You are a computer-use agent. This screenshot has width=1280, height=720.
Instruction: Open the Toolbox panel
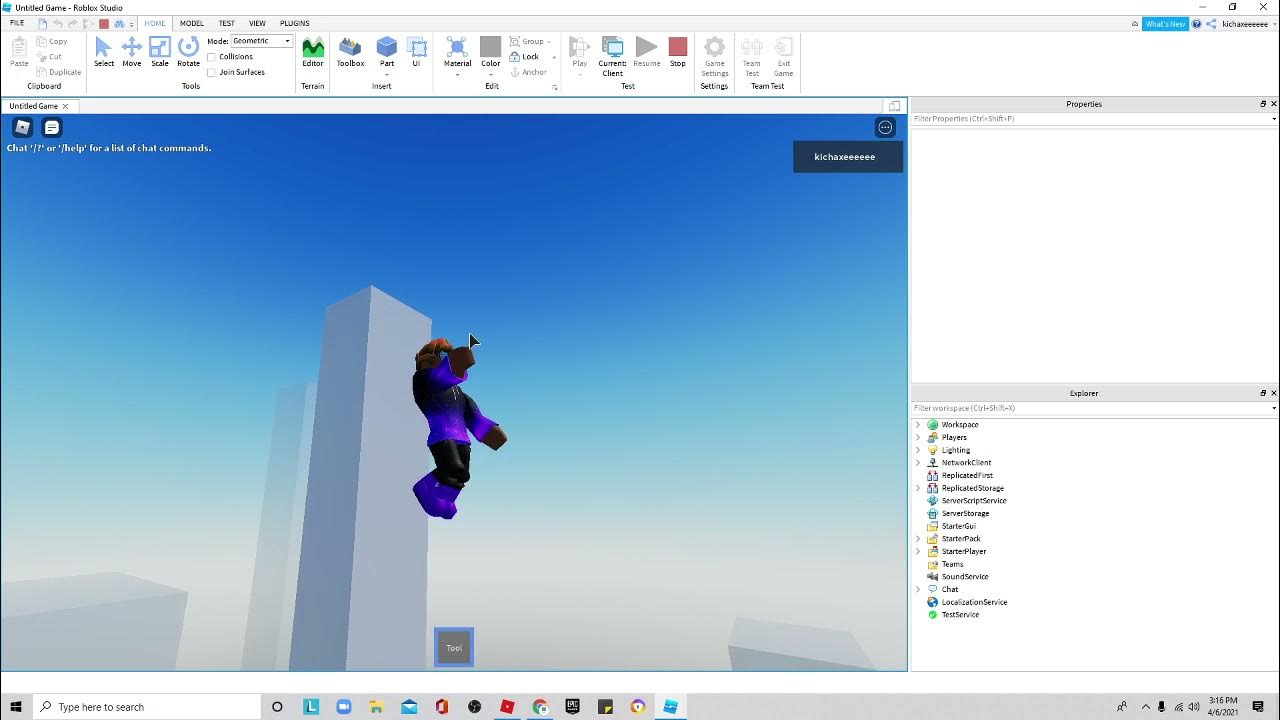point(350,52)
